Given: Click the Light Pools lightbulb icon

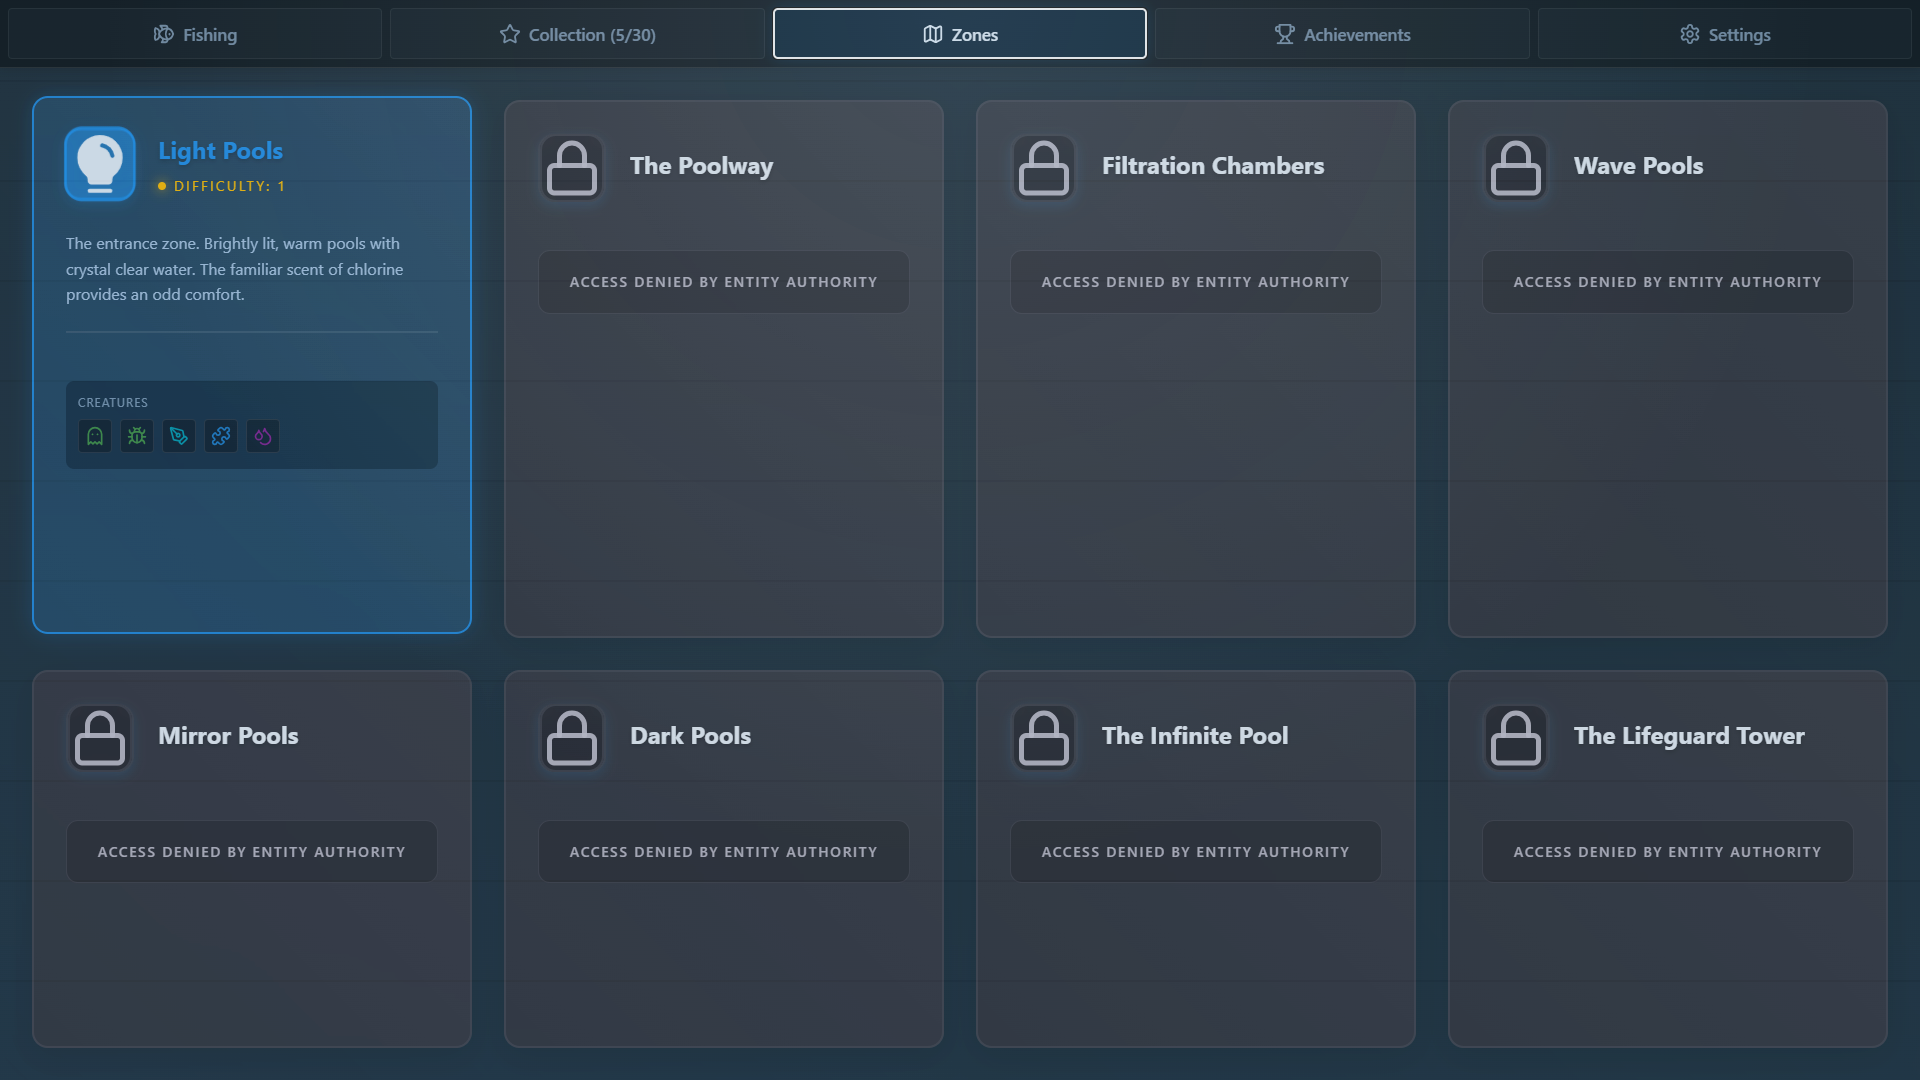Looking at the screenshot, I should [100, 164].
